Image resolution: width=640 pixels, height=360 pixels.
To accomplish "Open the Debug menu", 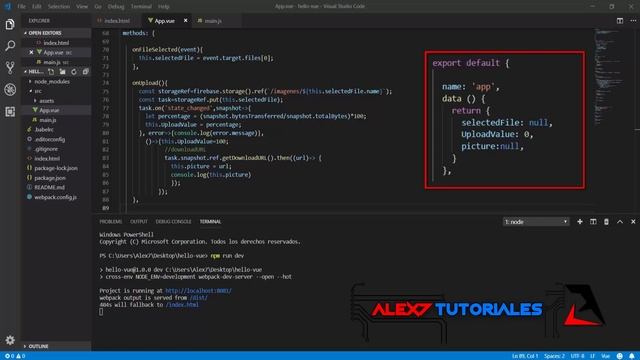I will [116, 7].
